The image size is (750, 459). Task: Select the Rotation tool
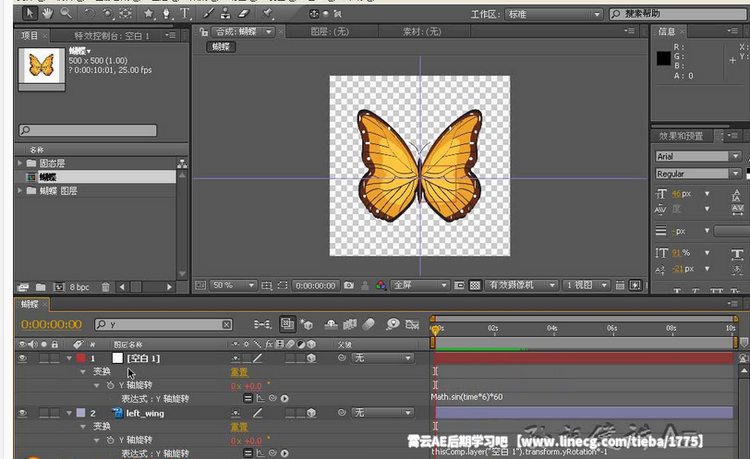coord(89,13)
